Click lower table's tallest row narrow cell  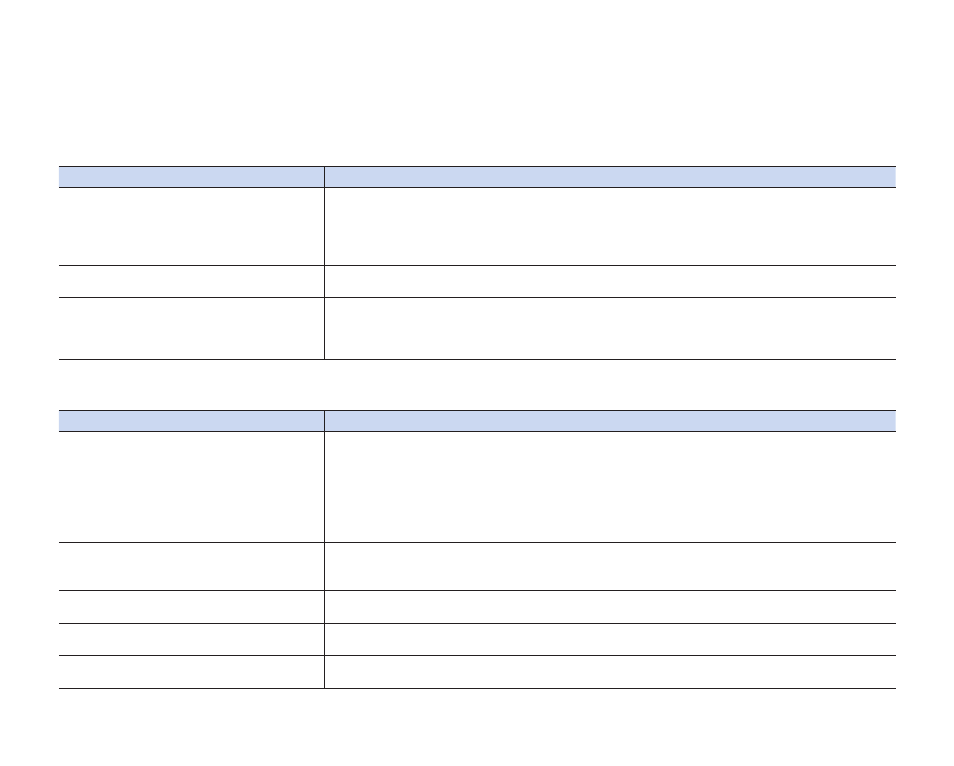(191, 487)
